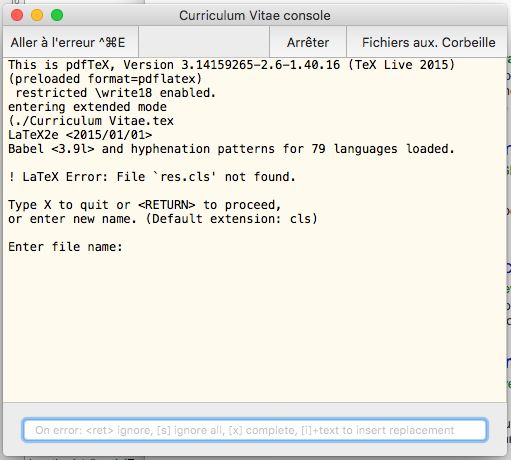Screen dimensions: 511x460
Task: Click the 'Enter file name:' prompt line
Action: pos(66,247)
